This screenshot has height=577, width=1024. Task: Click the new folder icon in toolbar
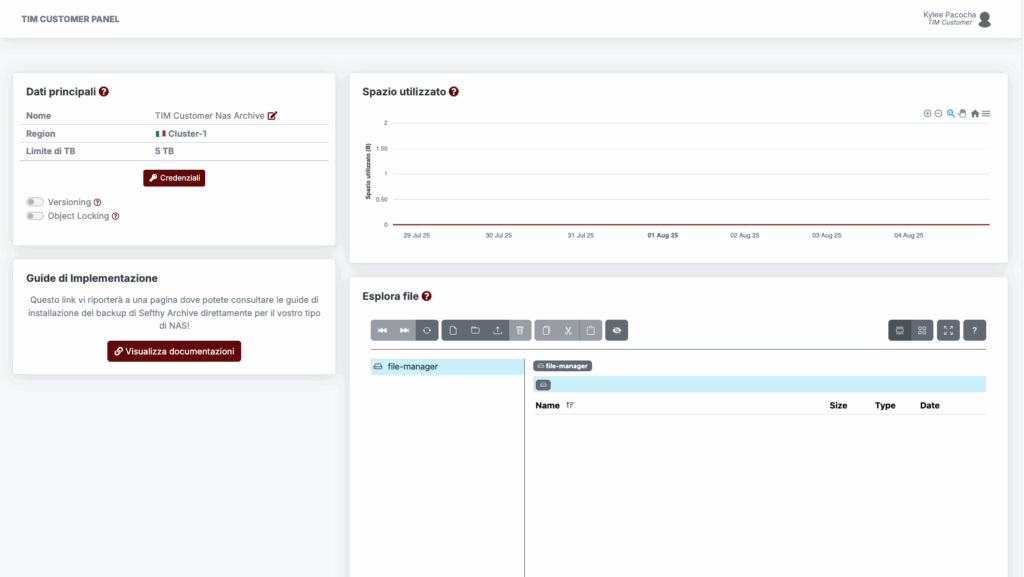click(x=475, y=330)
